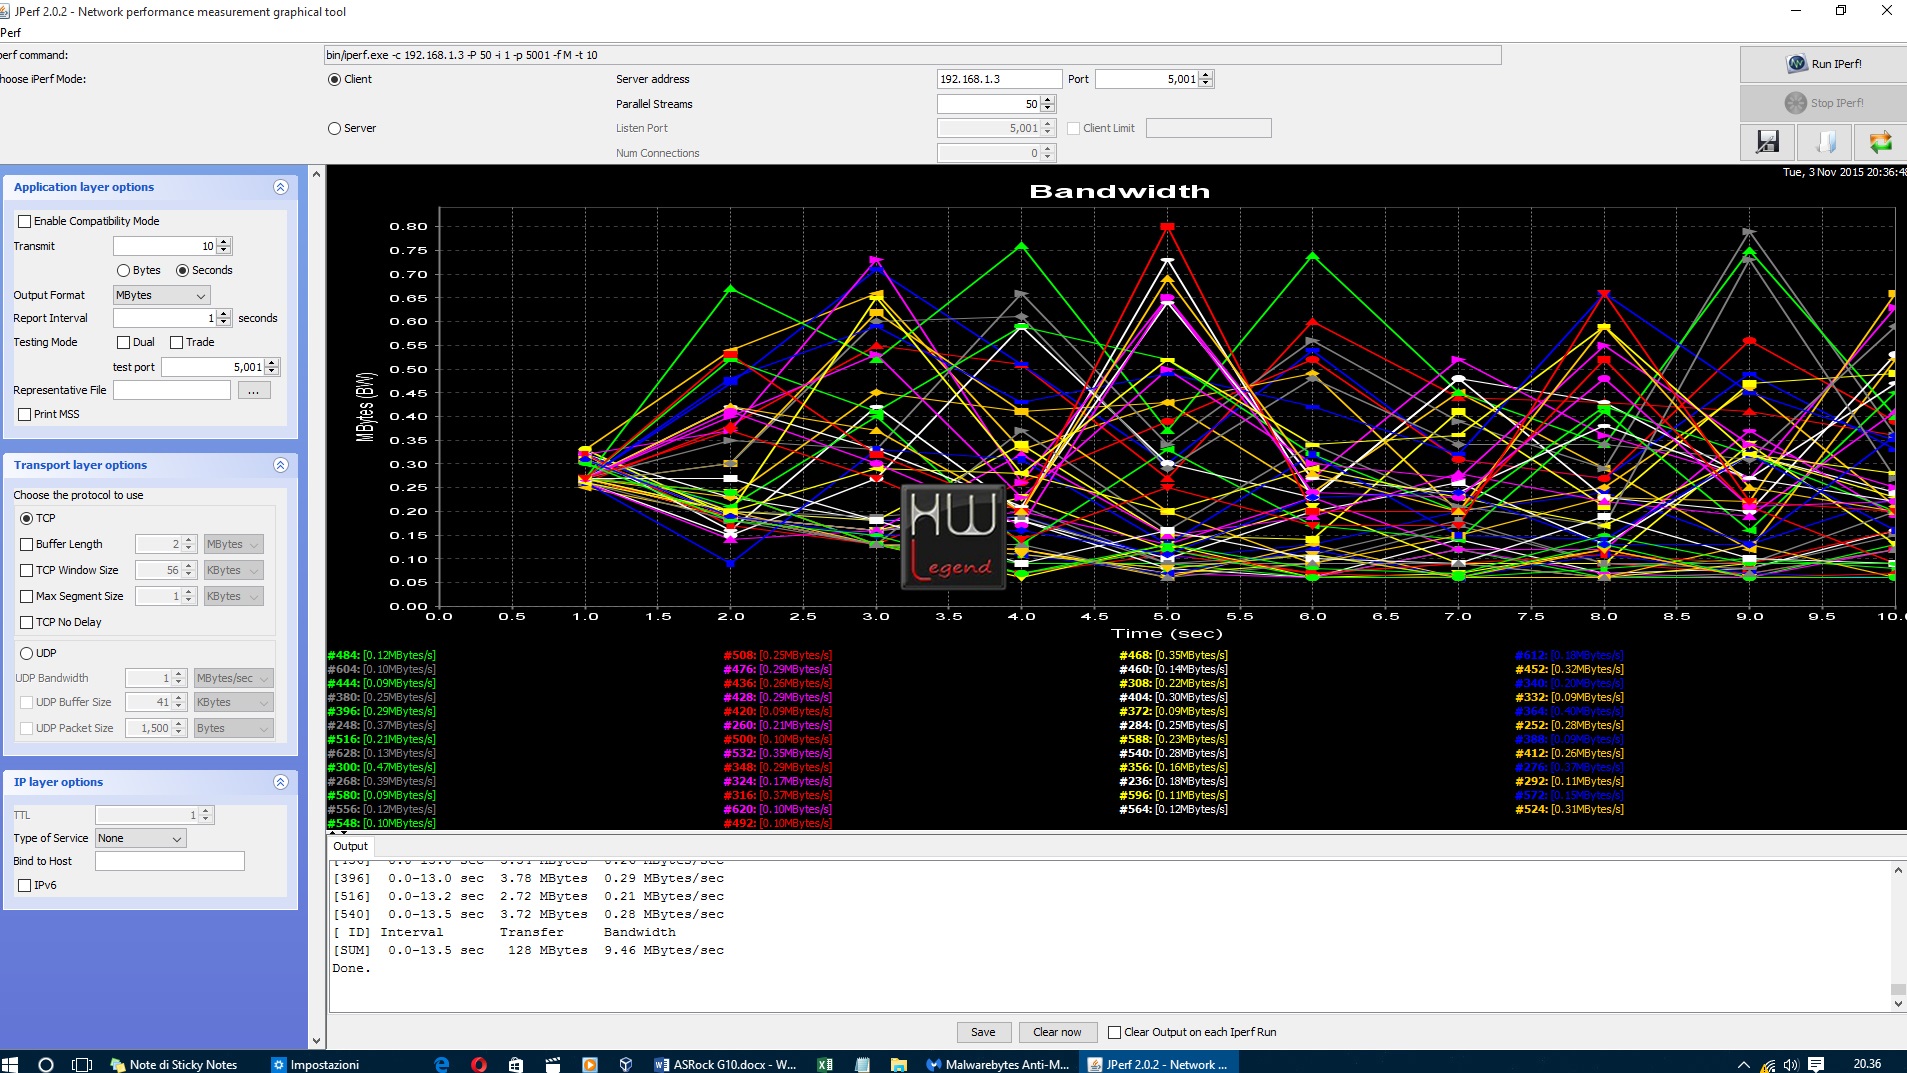
Task: Edit the Server address field
Action: (999, 79)
